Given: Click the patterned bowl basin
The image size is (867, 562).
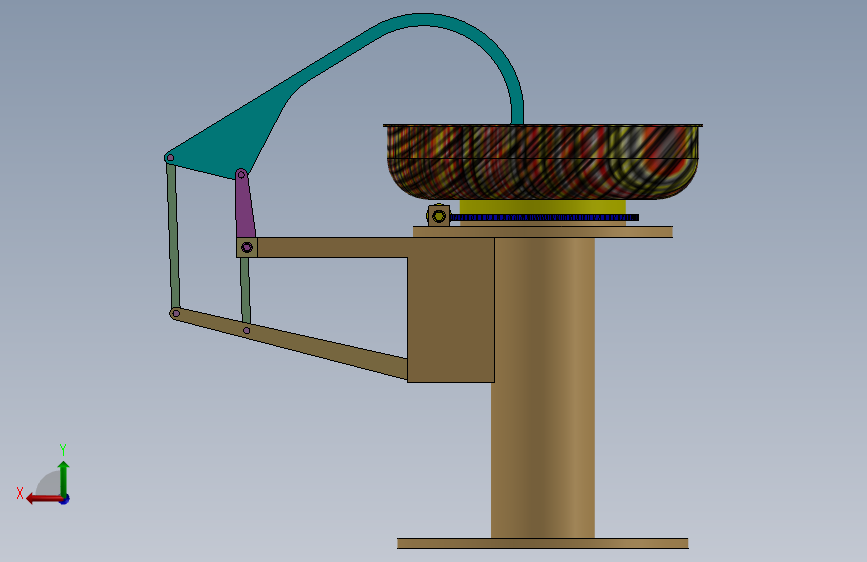Looking at the screenshot, I should click(542, 162).
